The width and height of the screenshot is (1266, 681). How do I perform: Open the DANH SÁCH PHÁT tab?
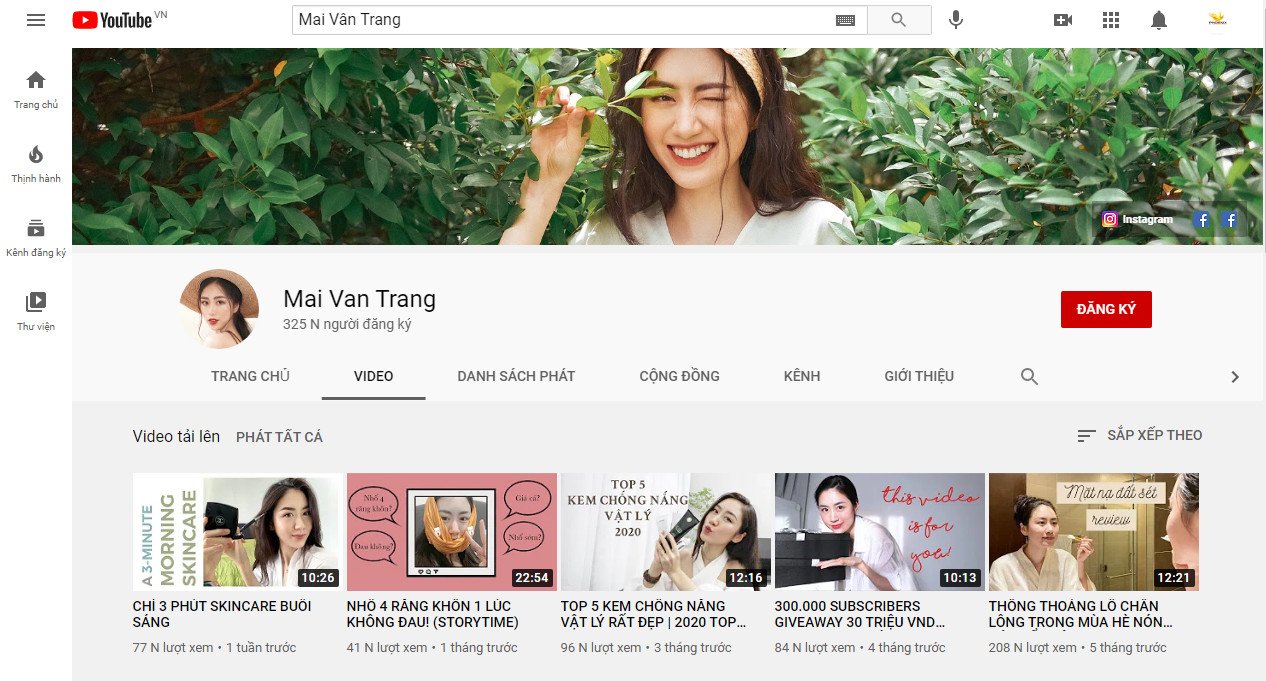coord(516,376)
